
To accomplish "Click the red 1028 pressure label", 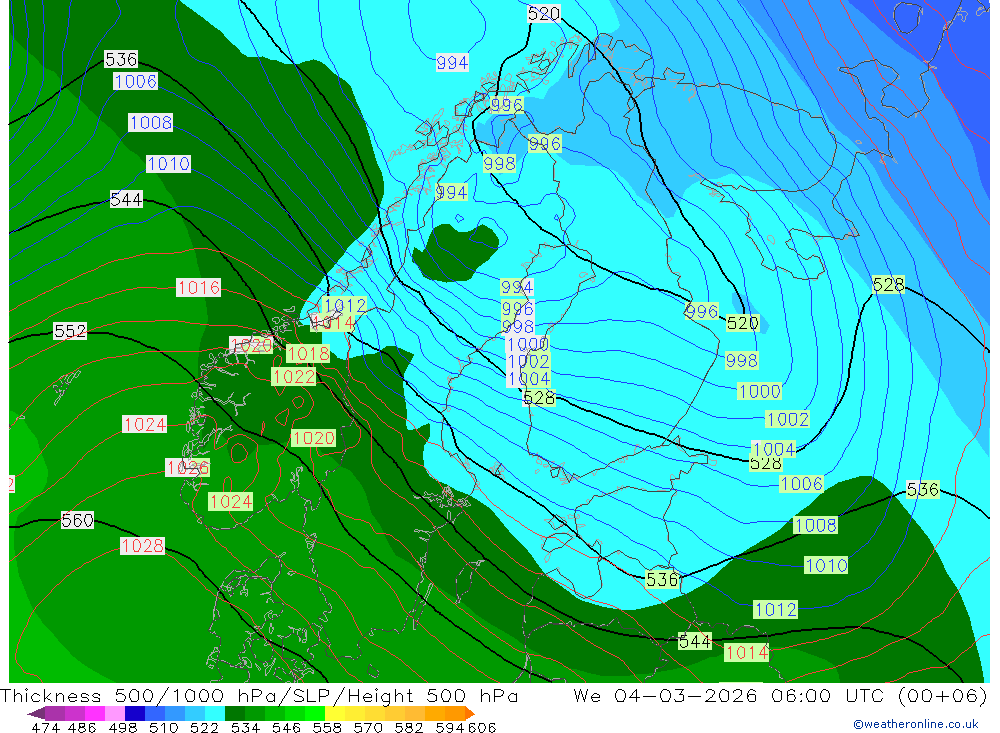I will [142, 545].
